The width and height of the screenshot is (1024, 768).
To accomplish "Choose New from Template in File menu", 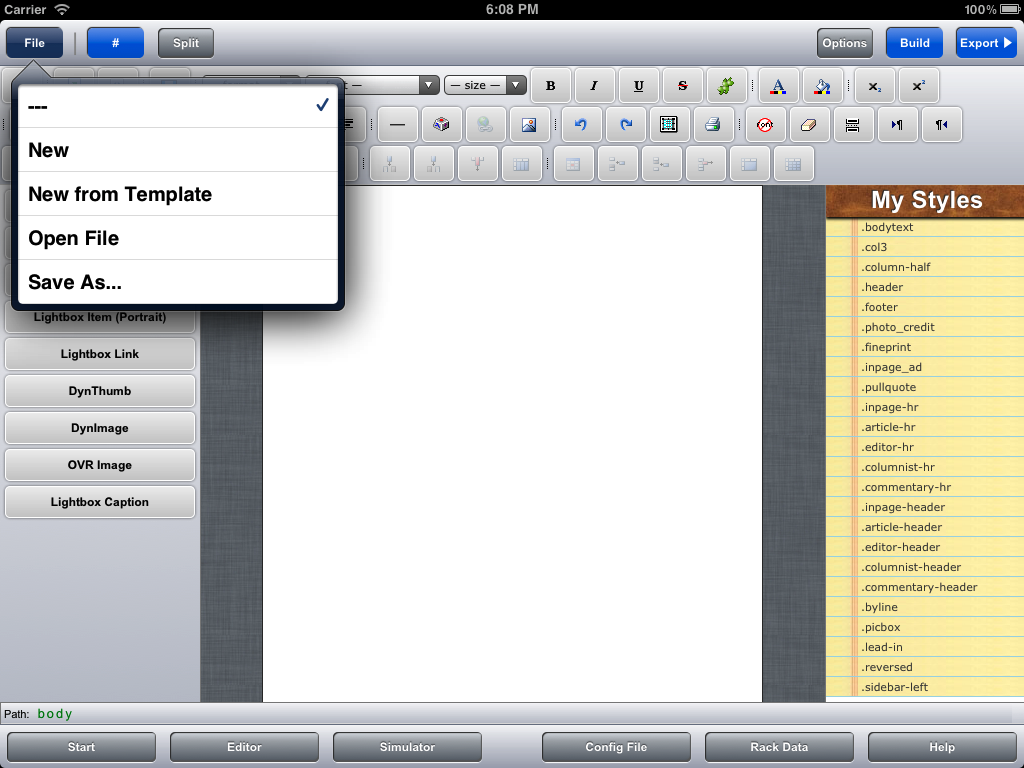I will 178,194.
